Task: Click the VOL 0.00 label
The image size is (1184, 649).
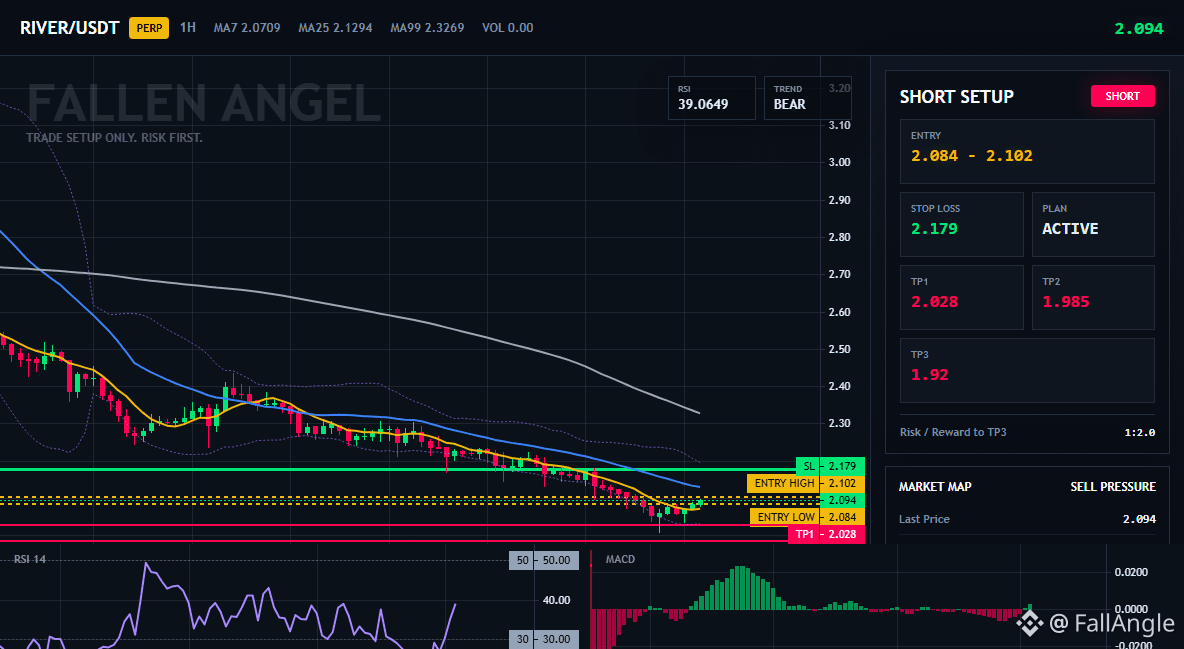Action: (x=507, y=28)
